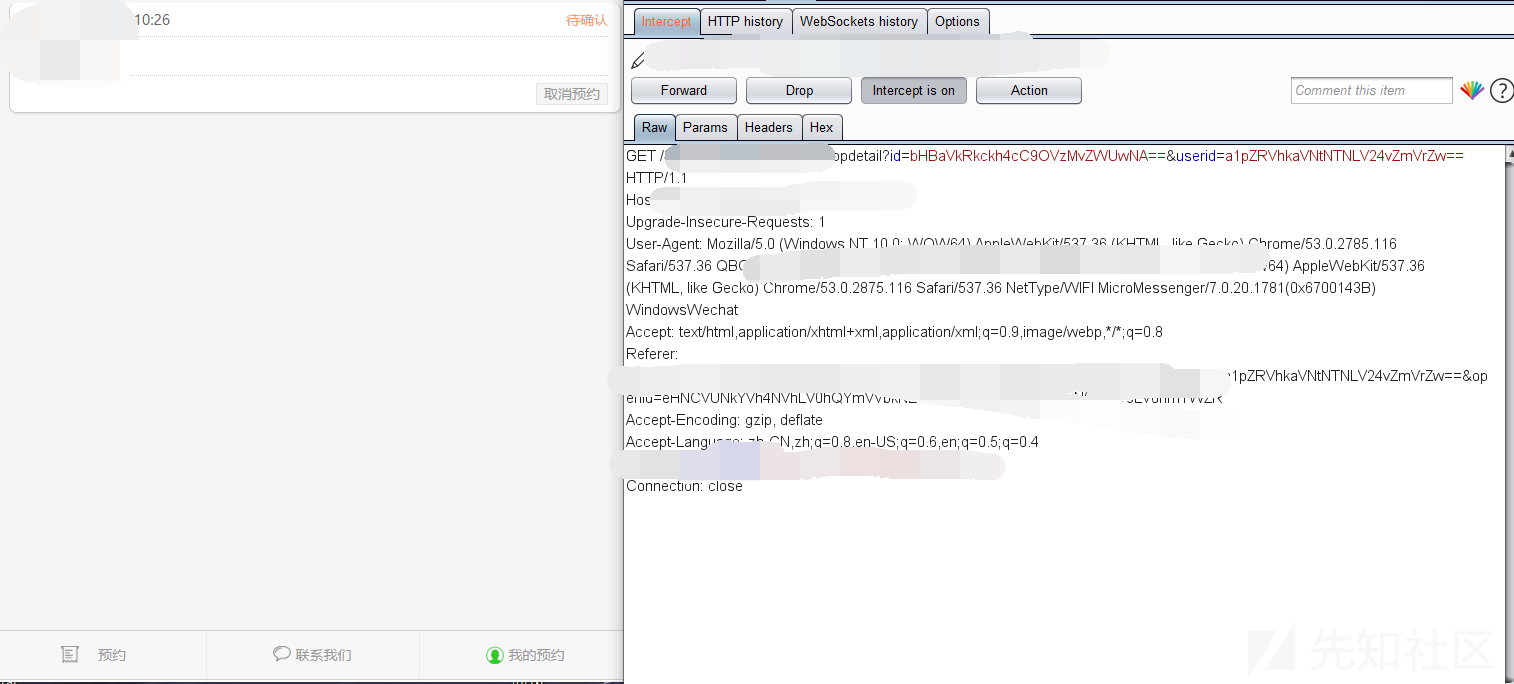Switch to the Params view tab

[705, 128]
